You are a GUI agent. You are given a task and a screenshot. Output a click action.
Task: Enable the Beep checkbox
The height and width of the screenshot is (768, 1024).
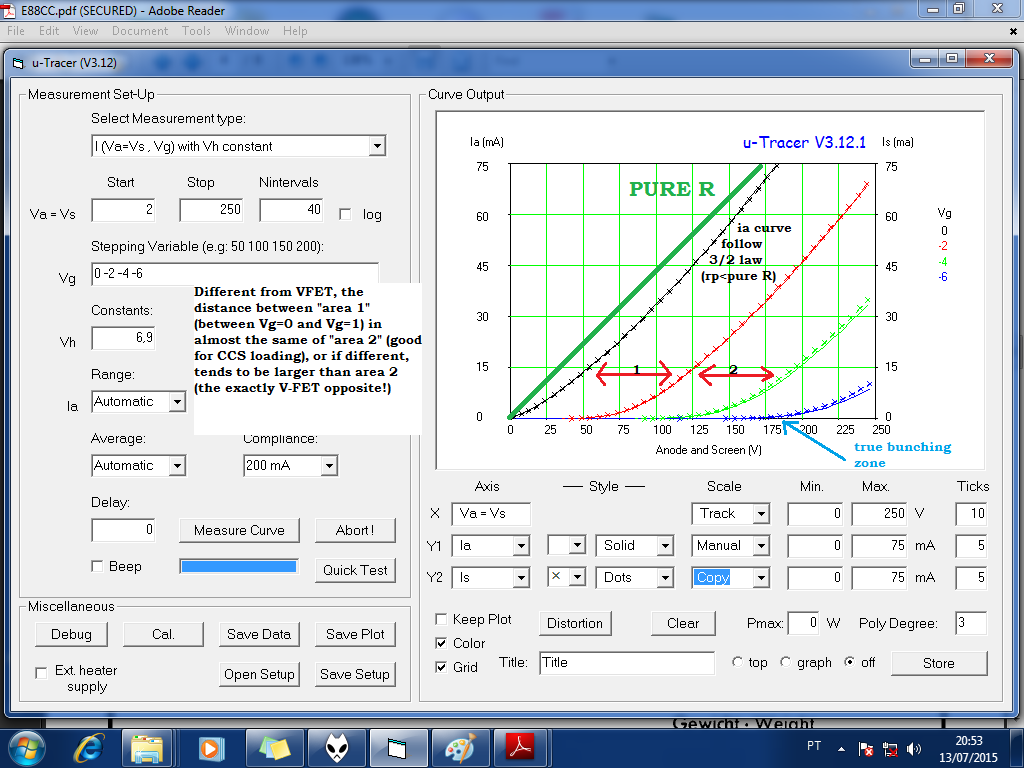(97, 566)
